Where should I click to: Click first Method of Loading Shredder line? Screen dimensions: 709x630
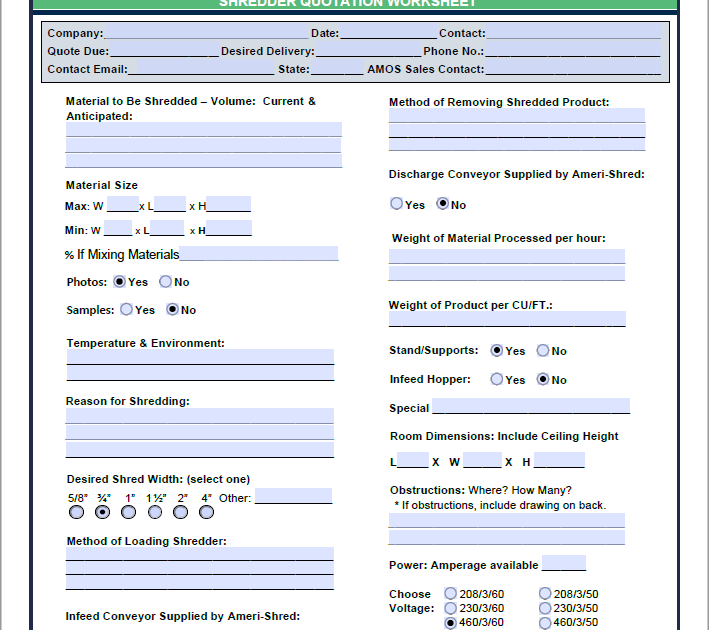coord(199,554)
